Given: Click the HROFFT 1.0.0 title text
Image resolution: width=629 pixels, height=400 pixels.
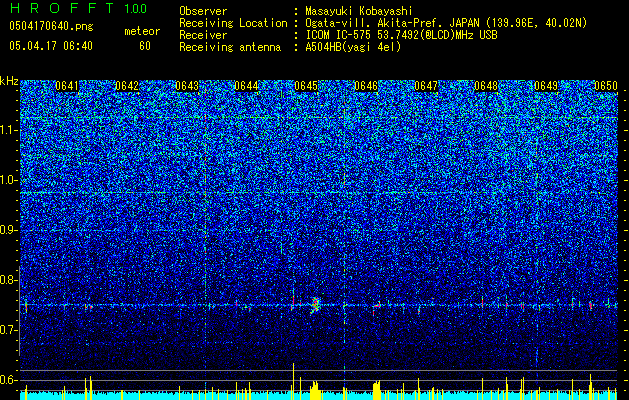Looking at the screenshot, I should coord(79,8).
